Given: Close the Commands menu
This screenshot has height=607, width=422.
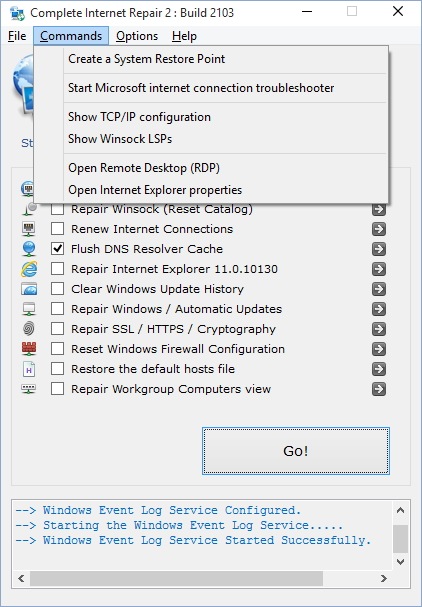Looking at the screenshot, I should click(x=71, y=36).
